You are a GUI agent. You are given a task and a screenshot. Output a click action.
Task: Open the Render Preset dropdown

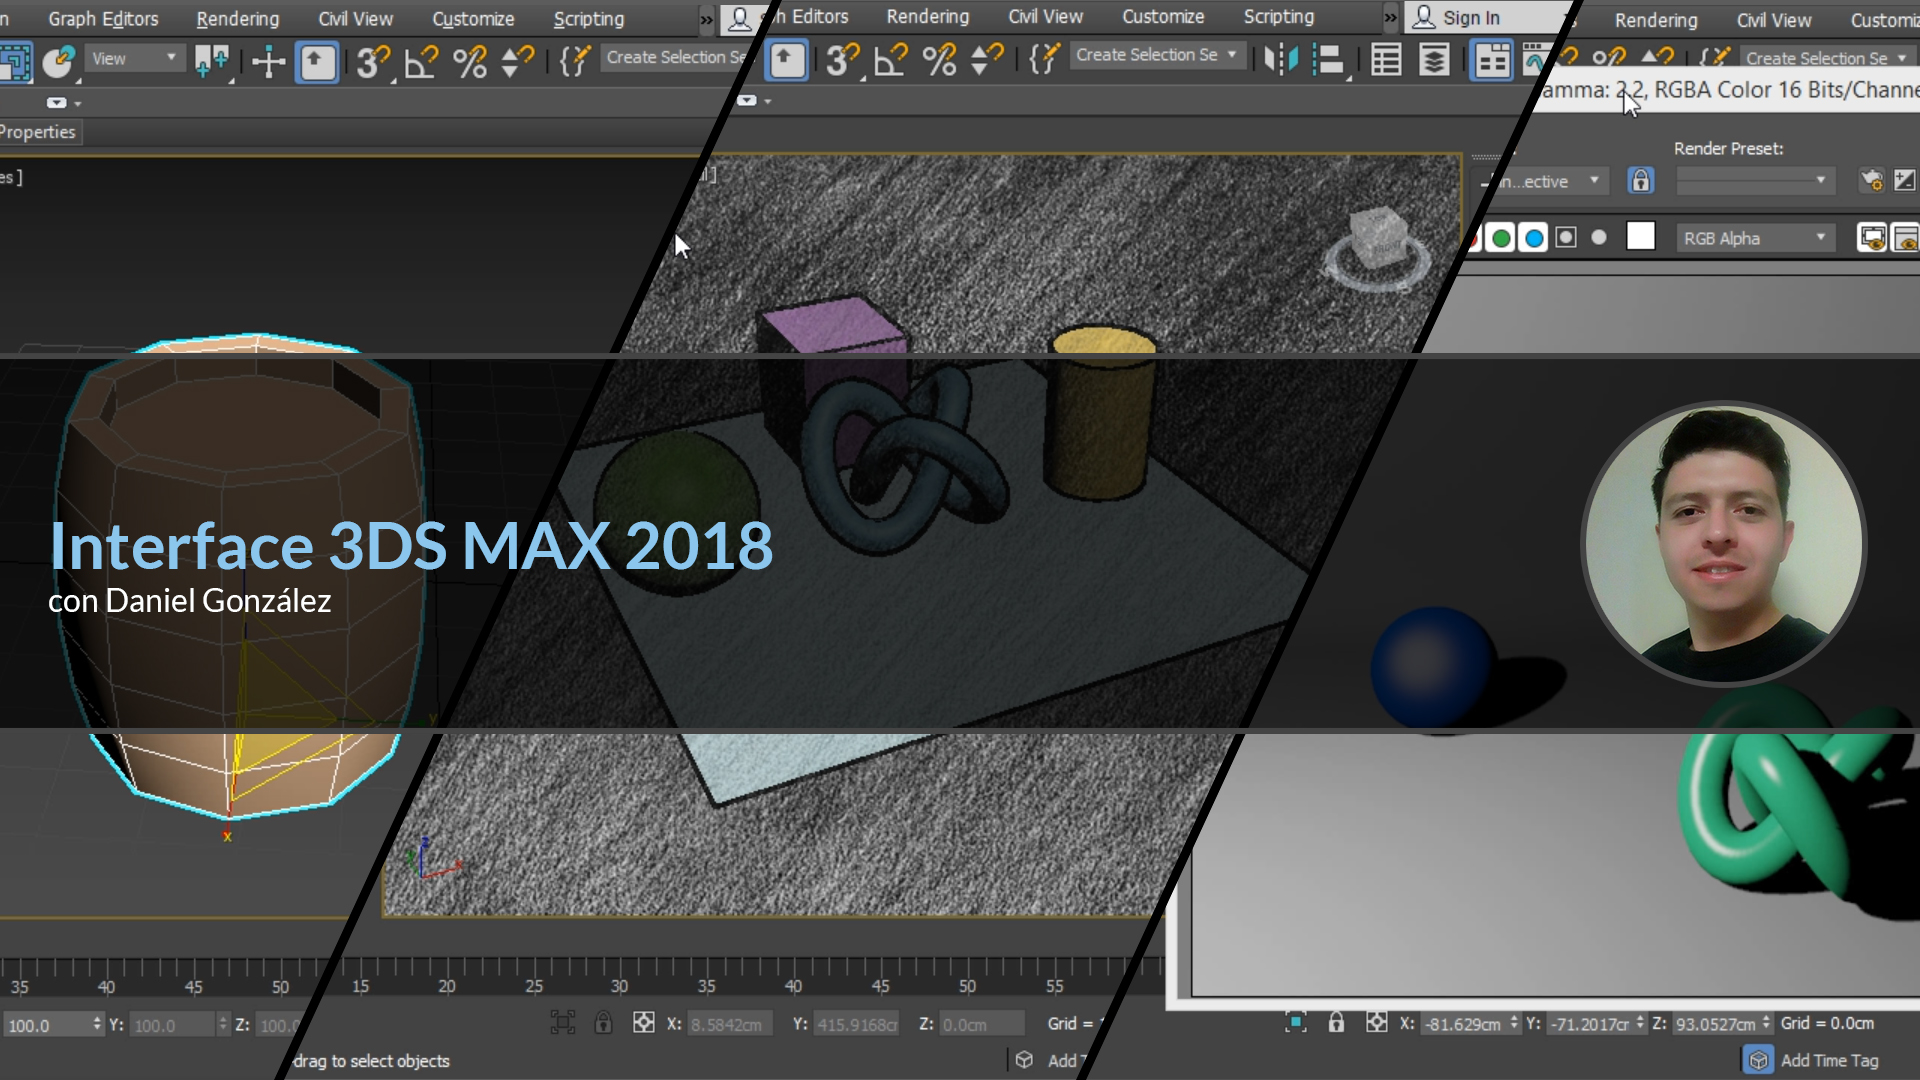[1755, 181]
